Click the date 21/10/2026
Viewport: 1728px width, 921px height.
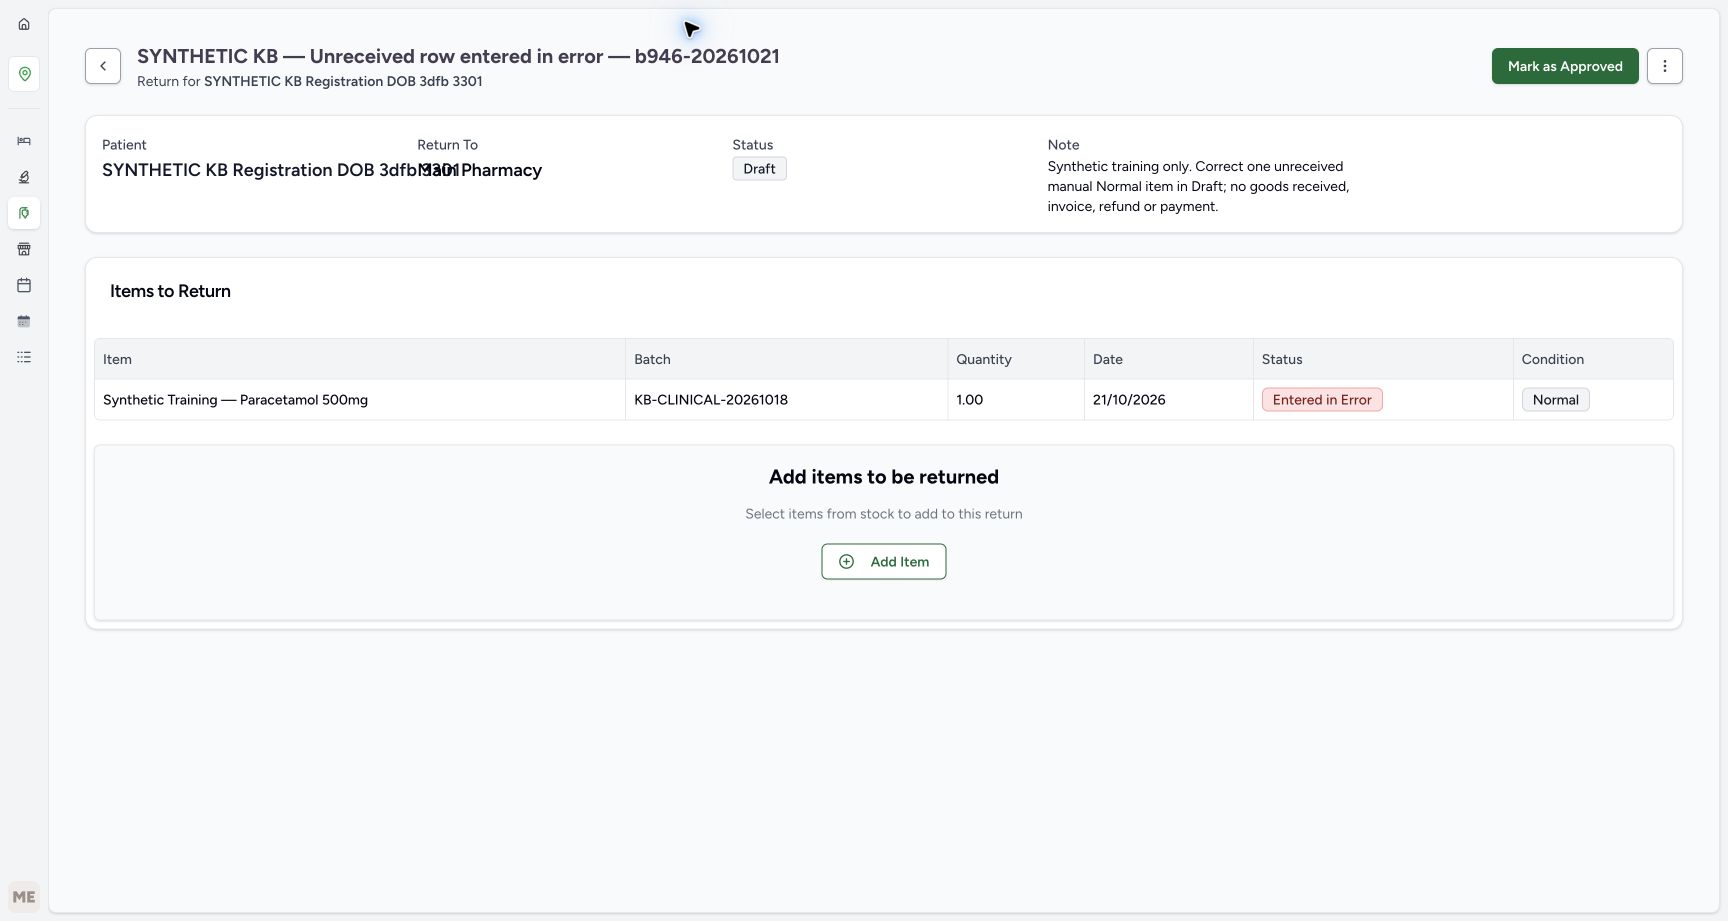pos(1129,400)
